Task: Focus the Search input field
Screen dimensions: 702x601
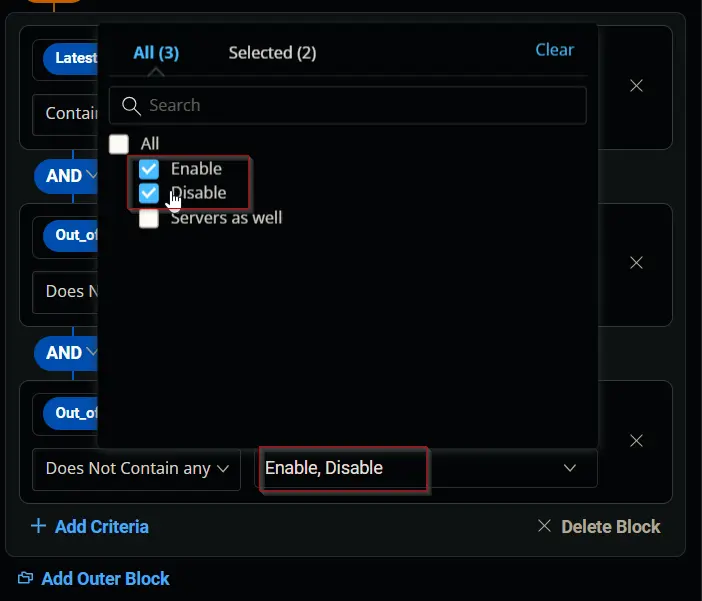Action: (x=348, y=106)
